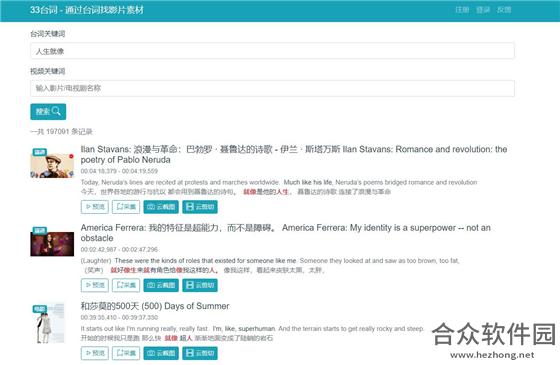Click the 台词关键词 label

coord(48,34)
